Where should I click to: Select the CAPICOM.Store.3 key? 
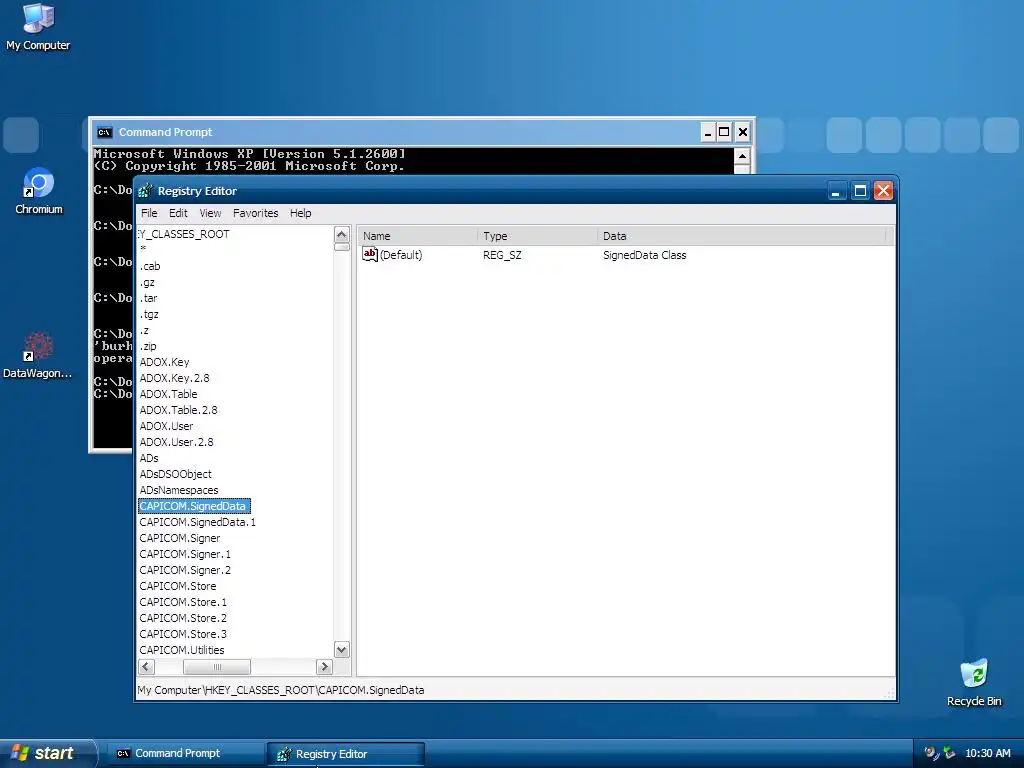pos(183,634)
